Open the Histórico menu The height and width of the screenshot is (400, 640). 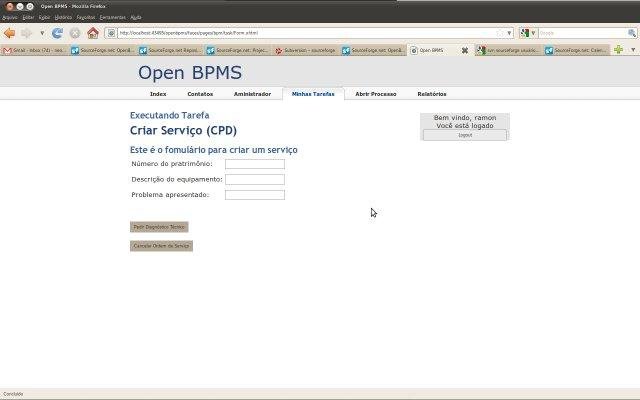[x=63, y=17]
